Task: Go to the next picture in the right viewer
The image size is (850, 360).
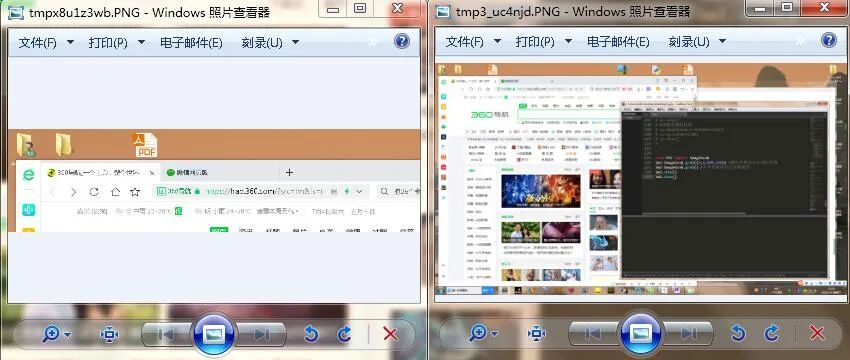Action: (x=687, y=333)
